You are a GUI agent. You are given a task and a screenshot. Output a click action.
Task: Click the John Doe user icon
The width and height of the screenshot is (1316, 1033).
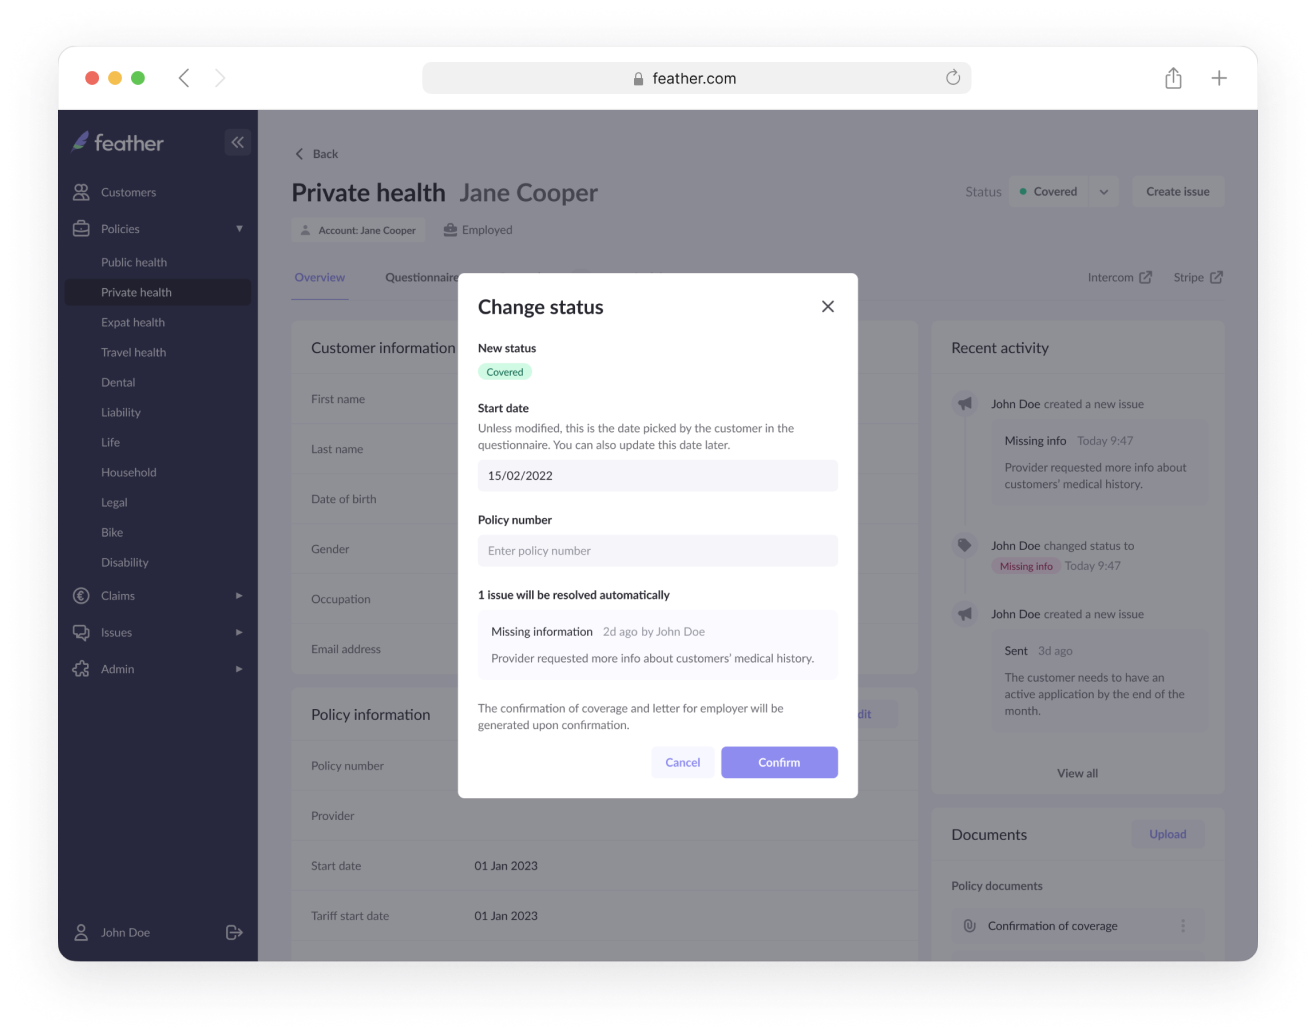(x=81, y=932)
